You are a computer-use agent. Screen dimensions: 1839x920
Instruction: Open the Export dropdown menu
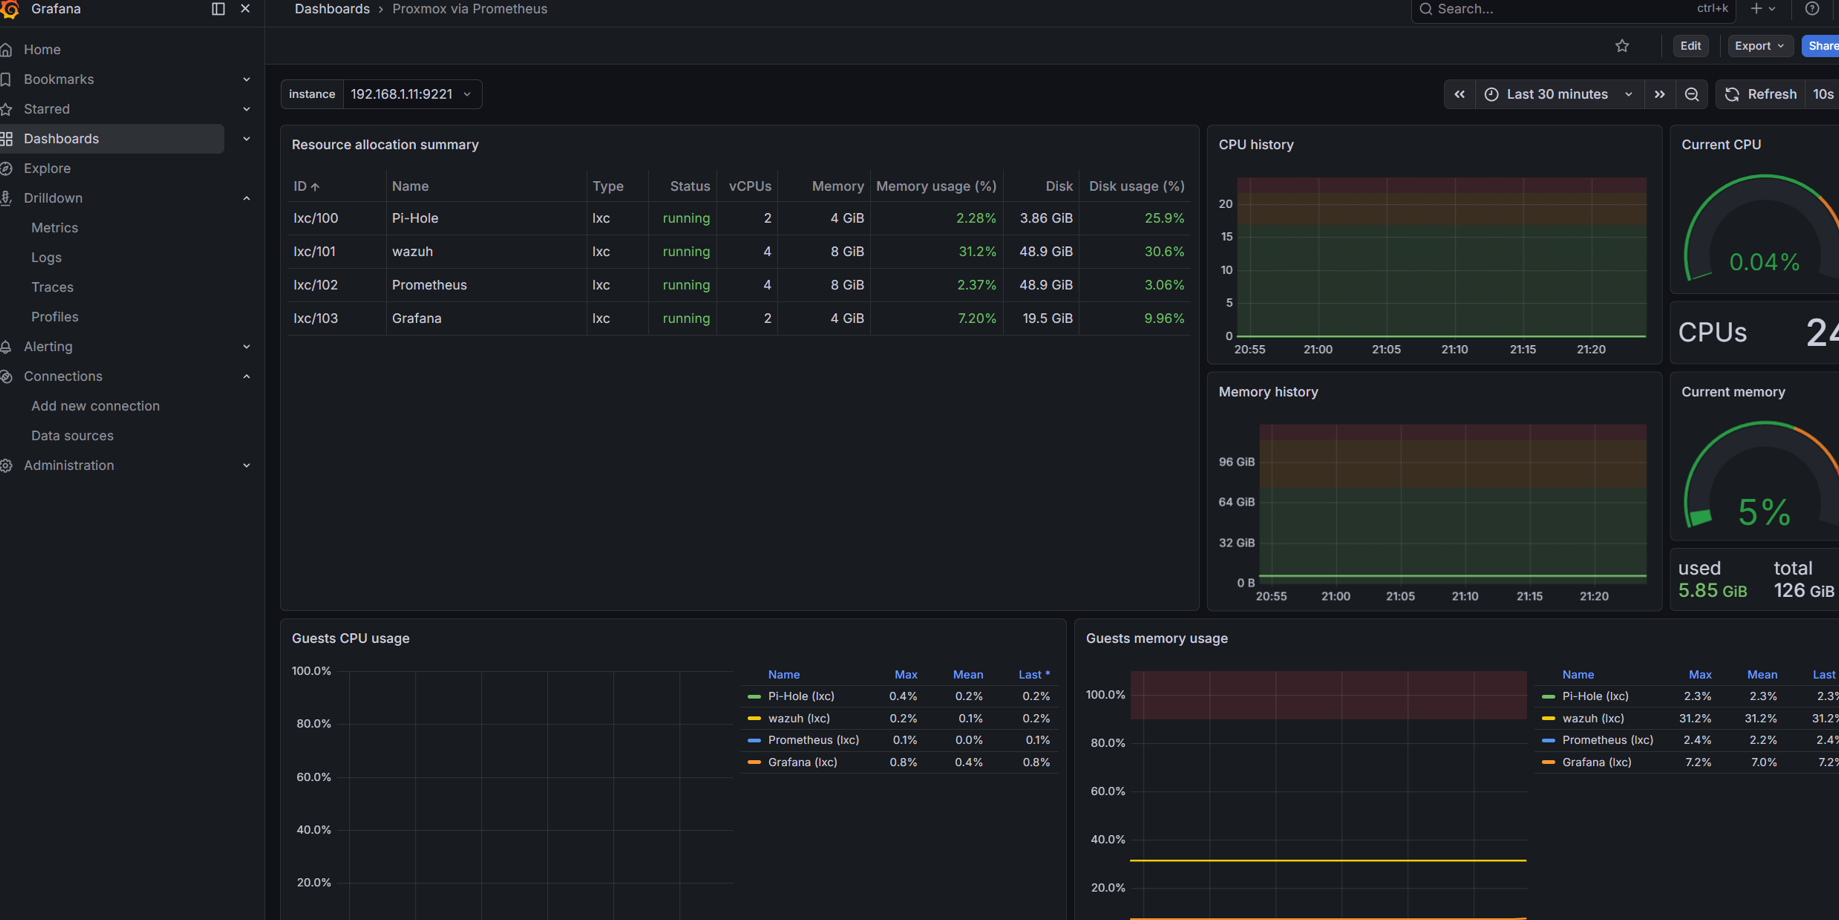point(1759,45)
